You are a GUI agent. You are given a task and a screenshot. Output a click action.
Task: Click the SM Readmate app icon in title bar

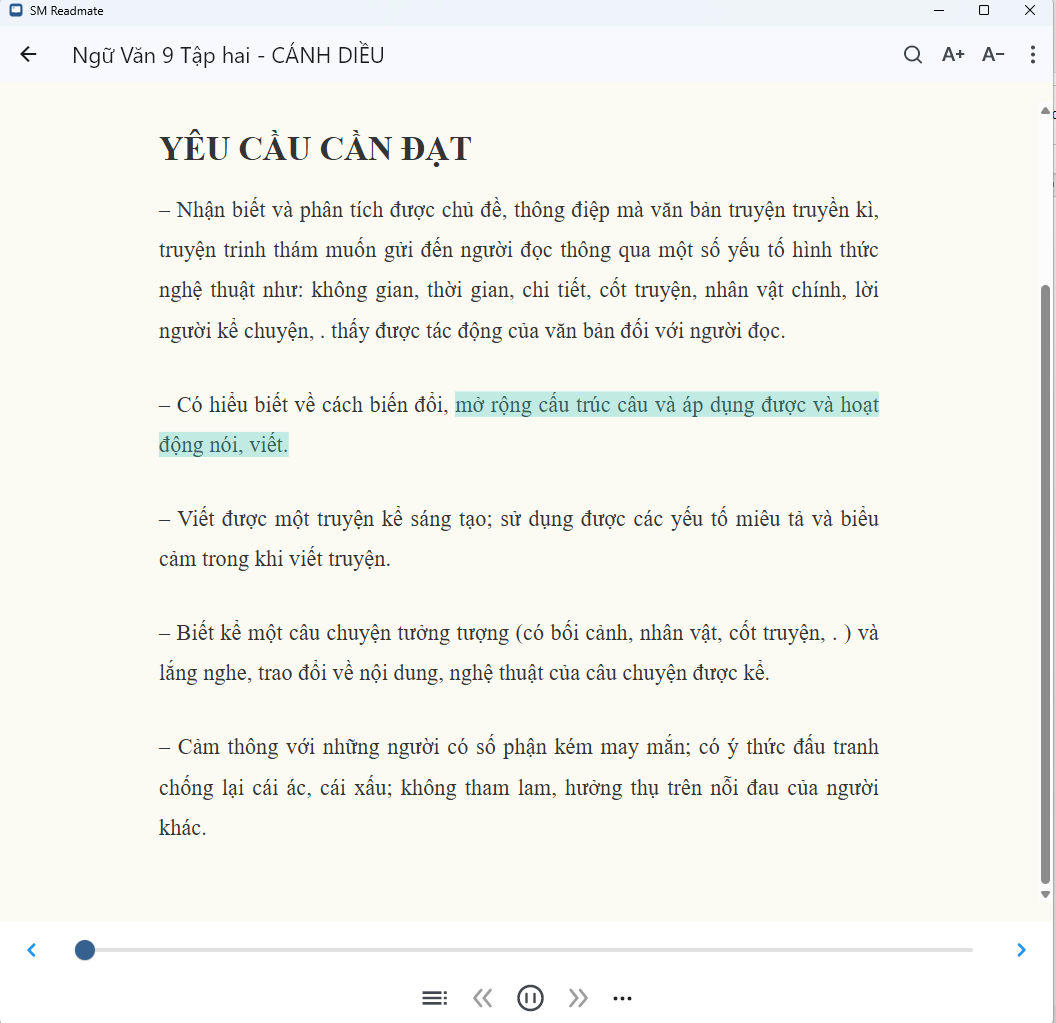point(14,10)
